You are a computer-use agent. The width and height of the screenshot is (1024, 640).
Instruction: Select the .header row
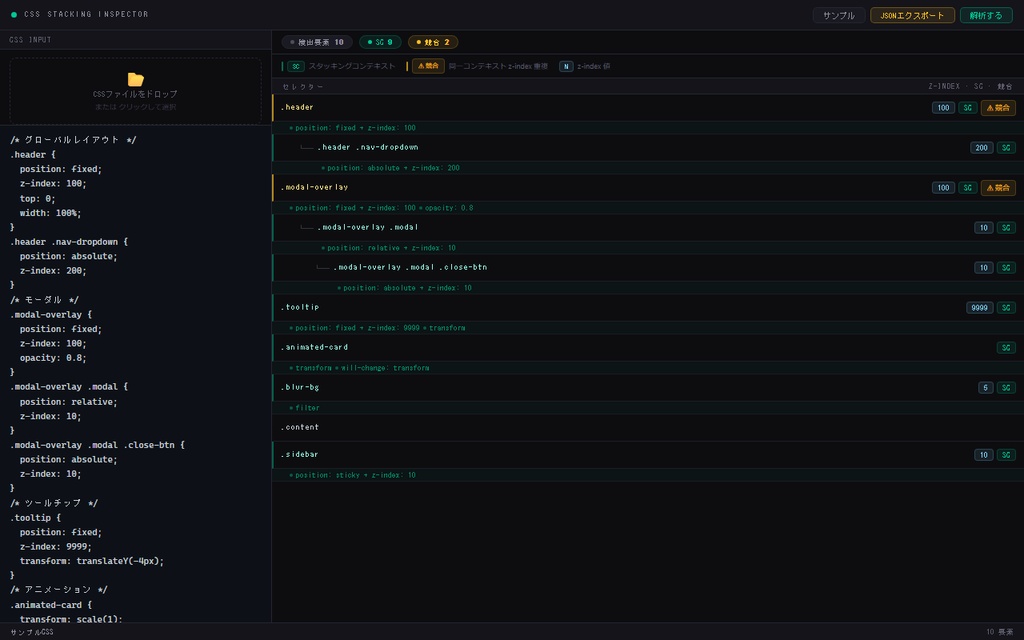648,108
